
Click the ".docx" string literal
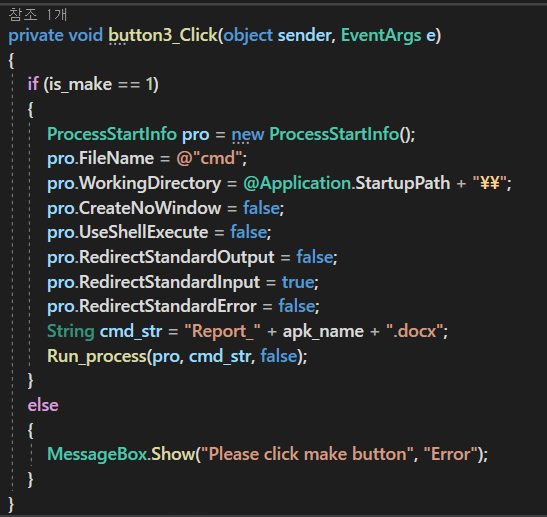tap(415, 331)
